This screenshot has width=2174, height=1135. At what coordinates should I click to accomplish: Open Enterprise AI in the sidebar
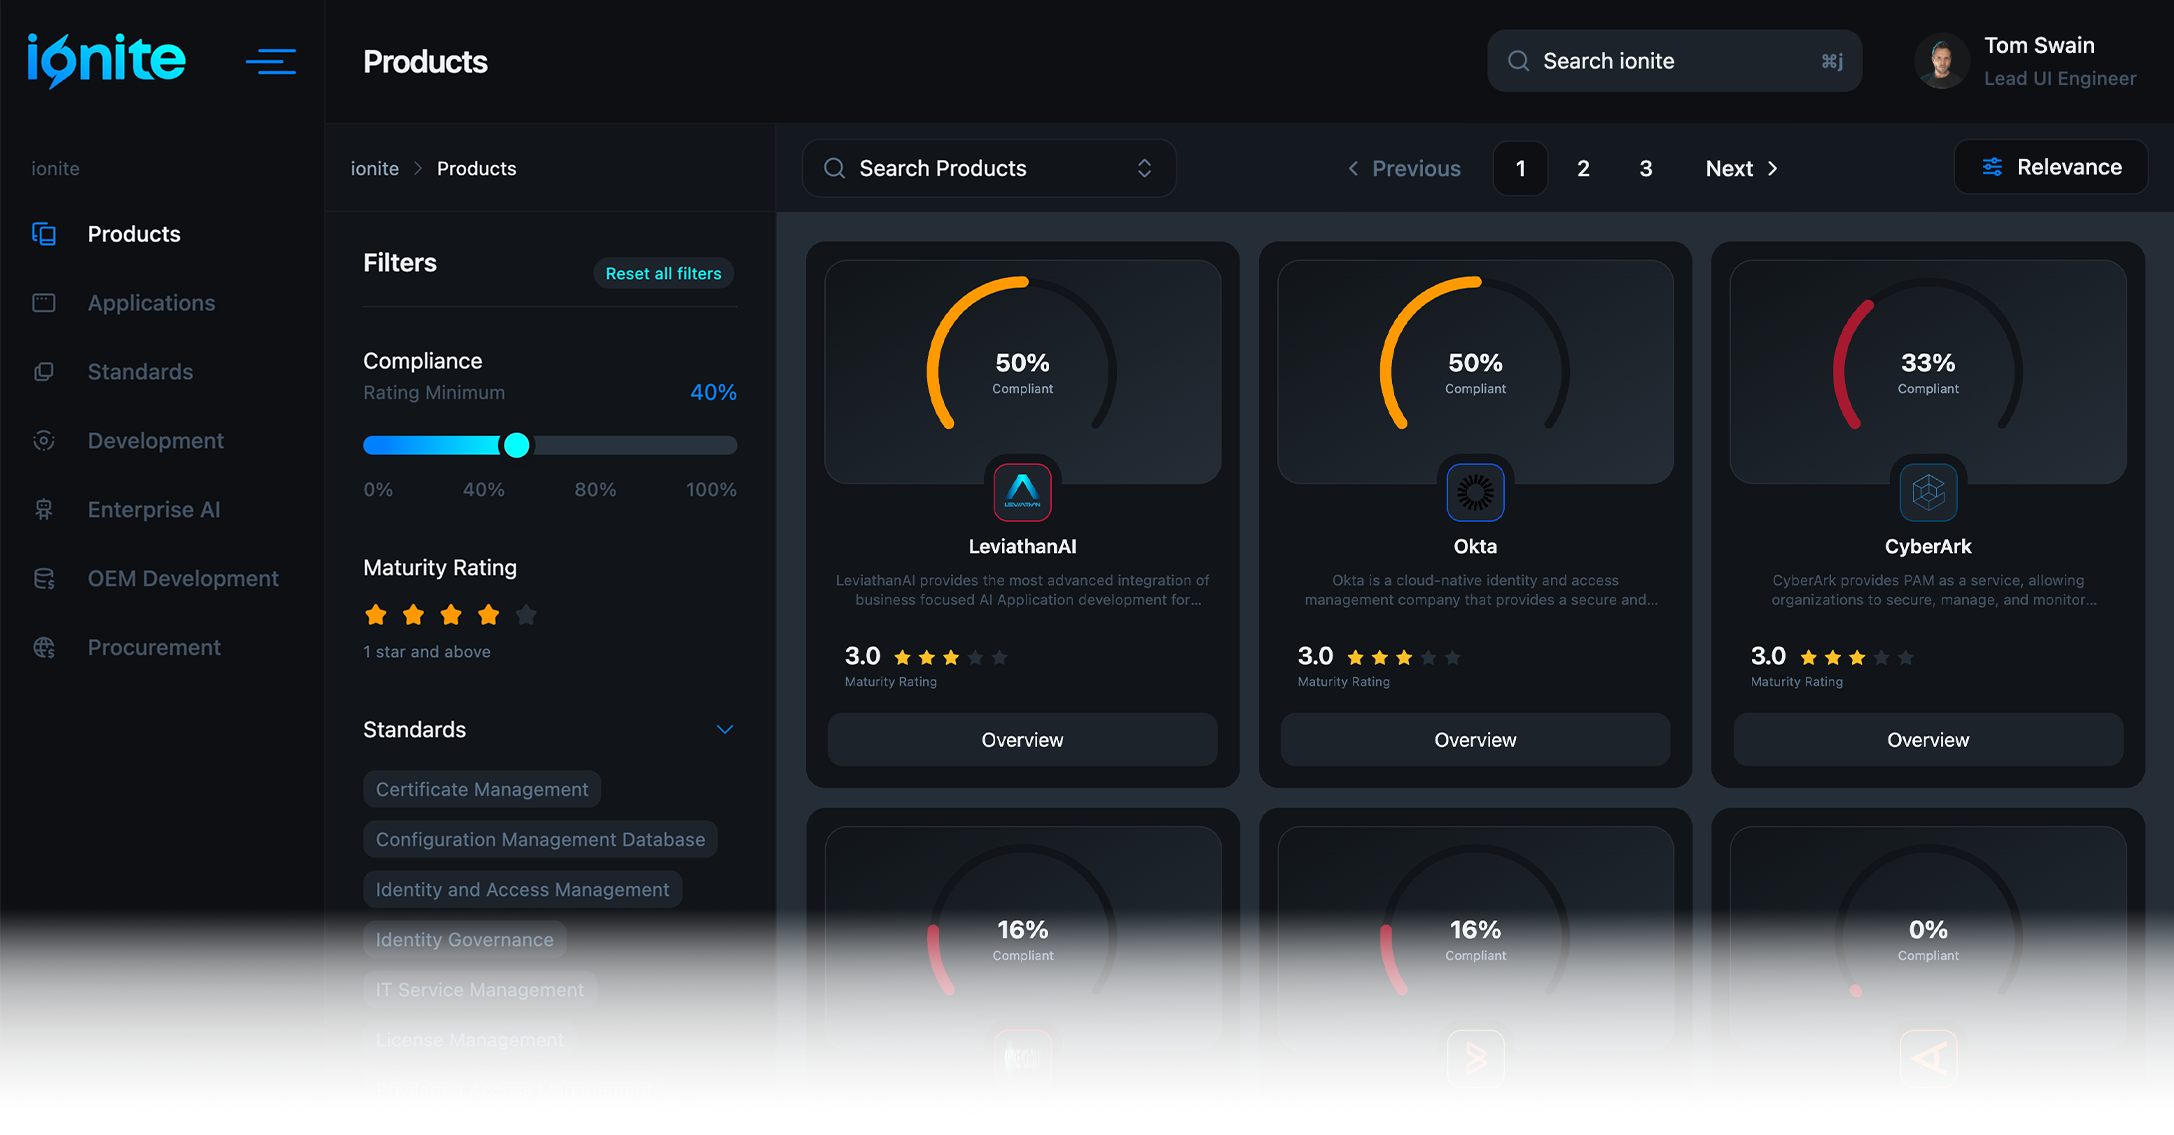click(153, 510)
